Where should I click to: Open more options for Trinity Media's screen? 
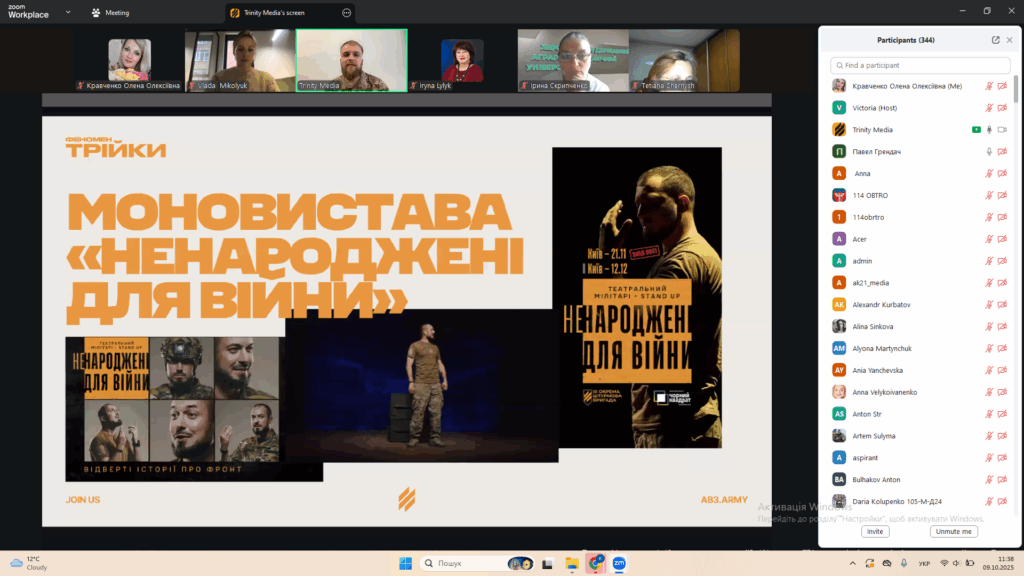point(346,13)
